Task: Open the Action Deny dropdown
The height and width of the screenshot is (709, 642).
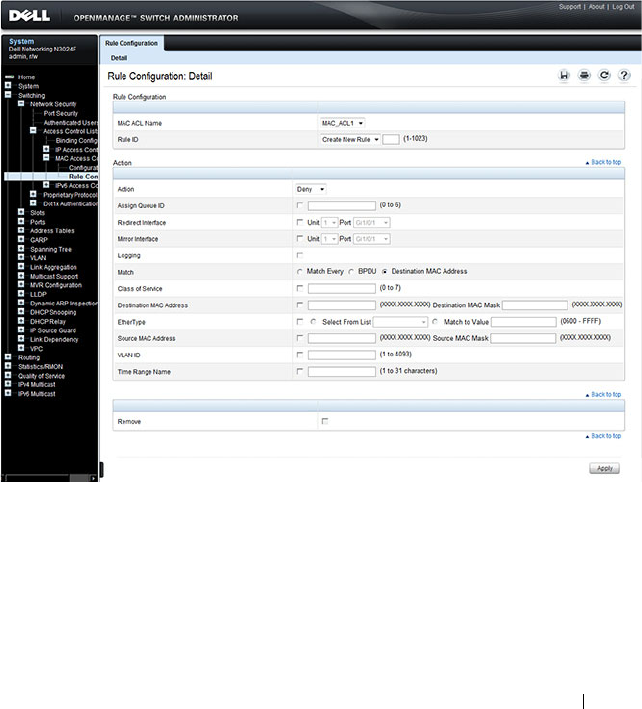Action: pos(311,189)
